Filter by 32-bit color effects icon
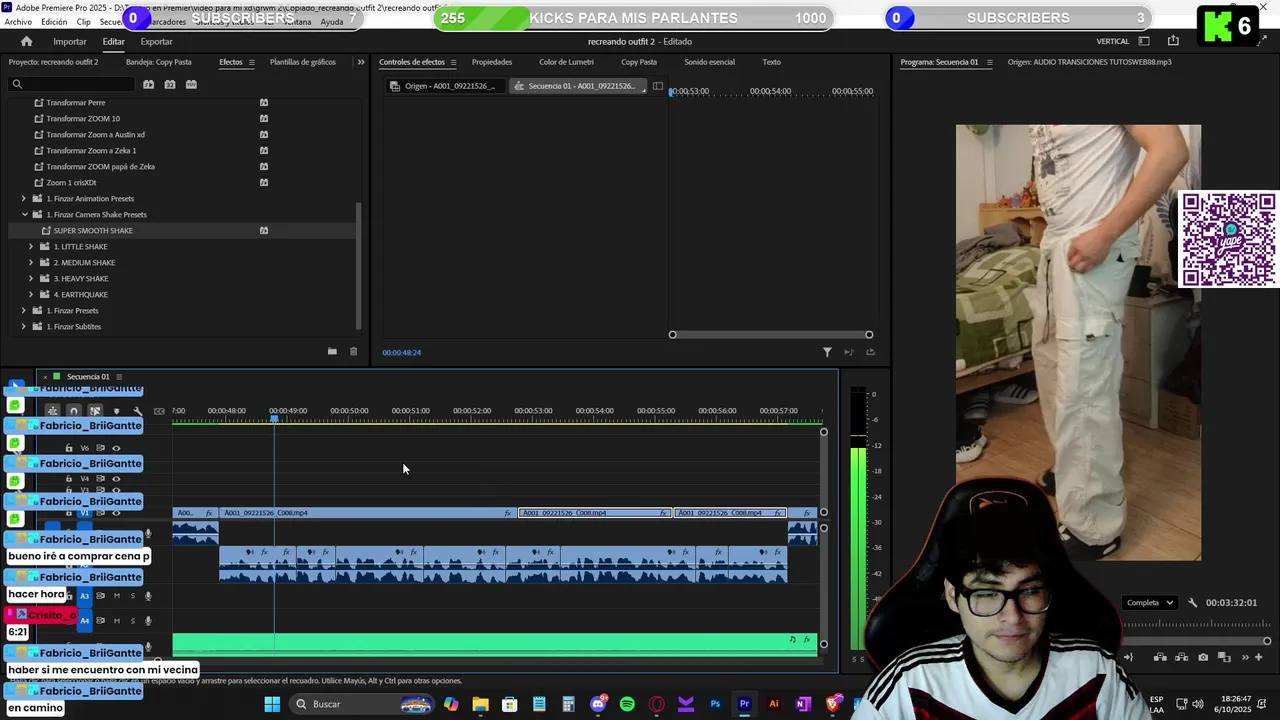This screenshot has width=1280, height=720. coord(170,84)
